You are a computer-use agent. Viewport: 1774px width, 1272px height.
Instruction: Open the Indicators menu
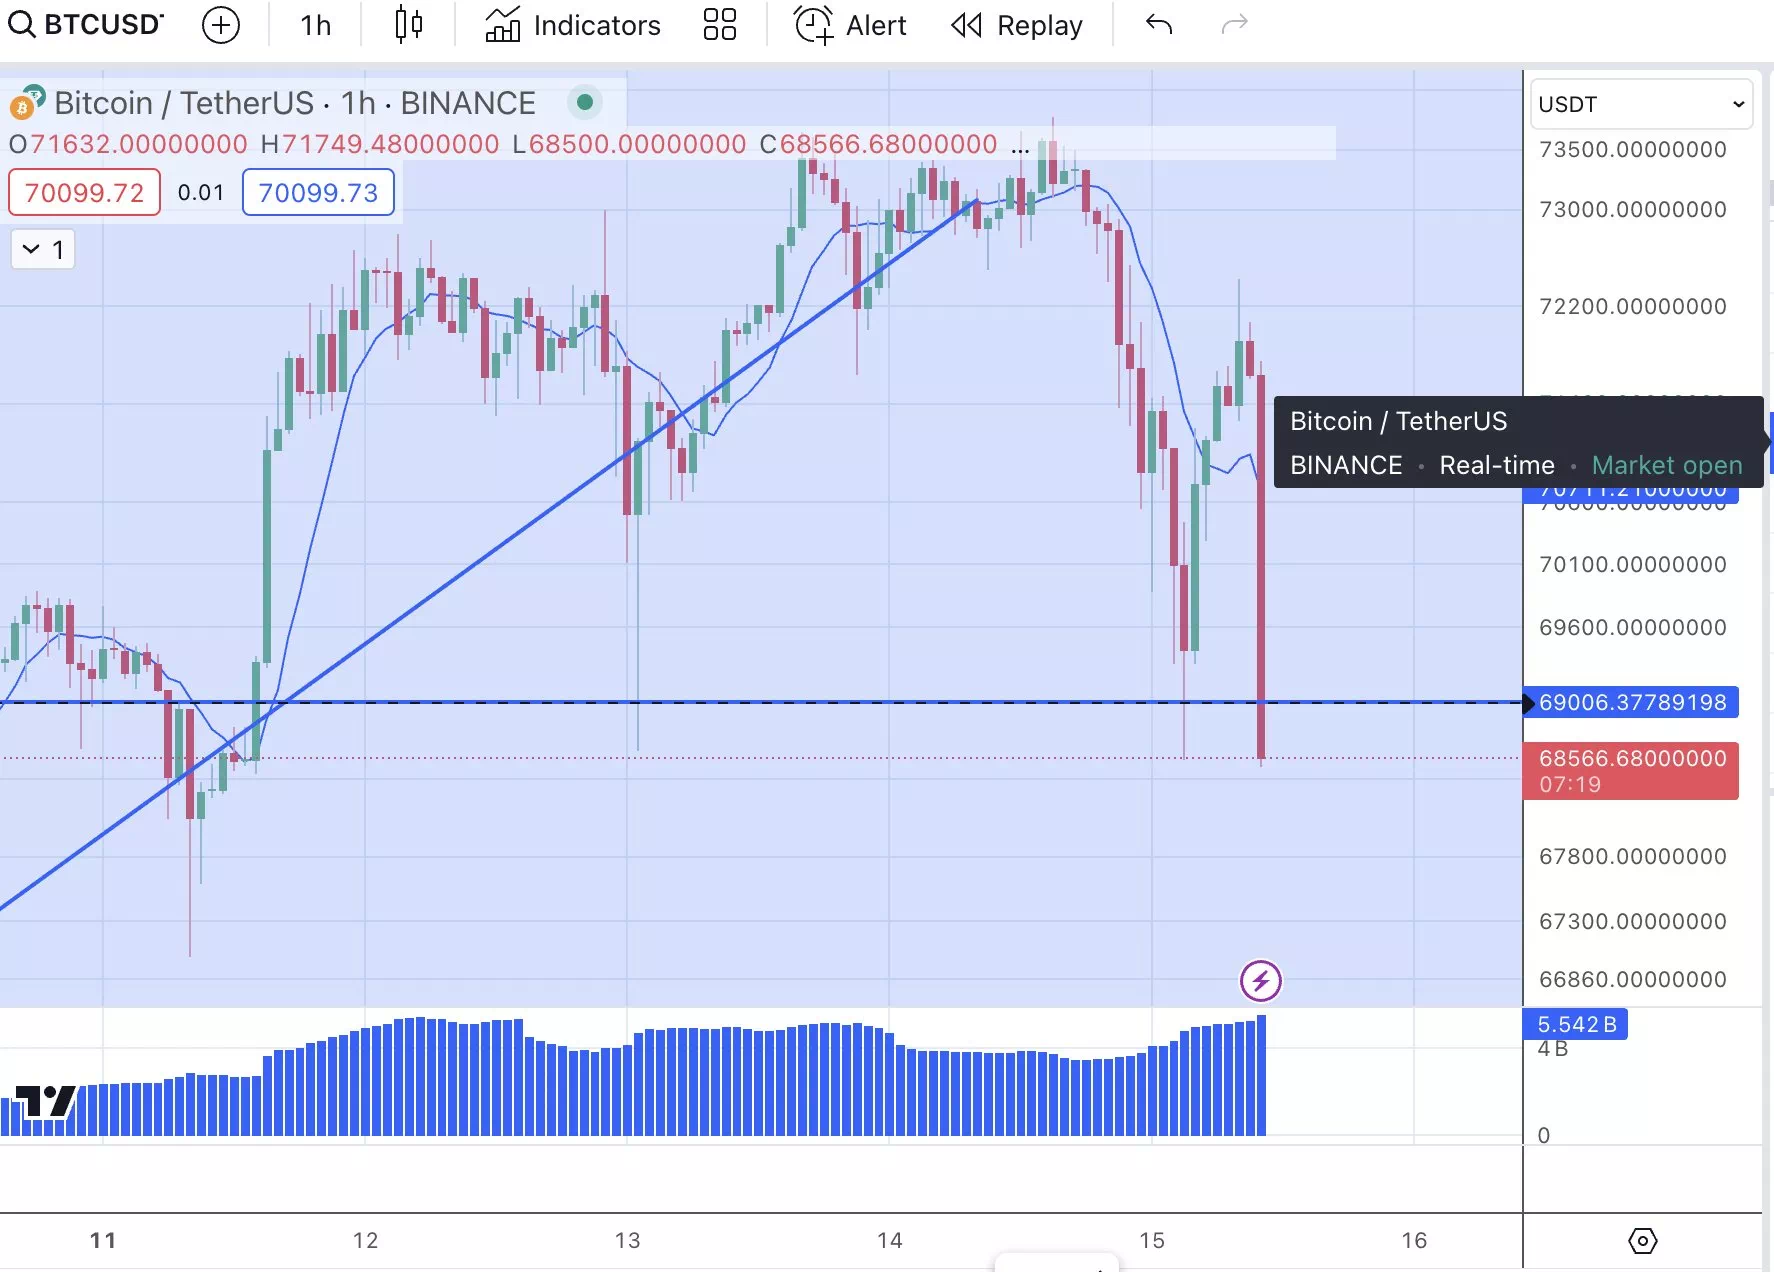point(573,25)
